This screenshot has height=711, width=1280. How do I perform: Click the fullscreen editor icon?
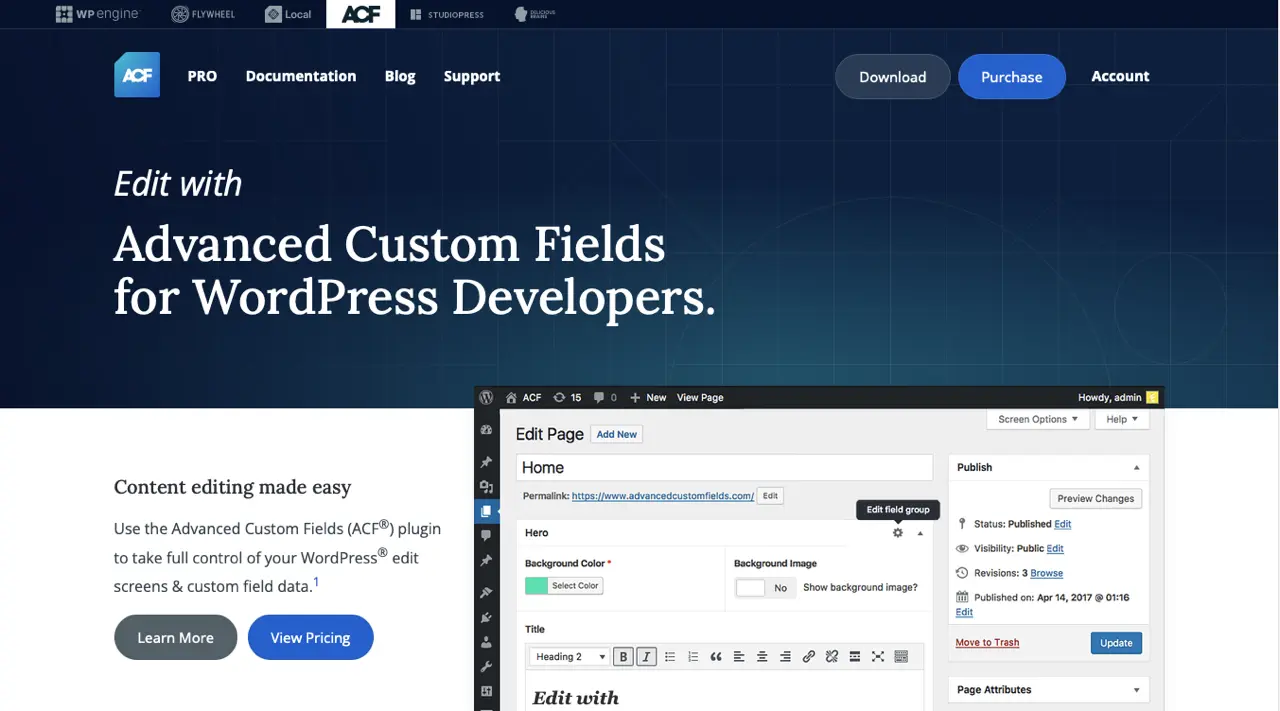tap(878, 657)
